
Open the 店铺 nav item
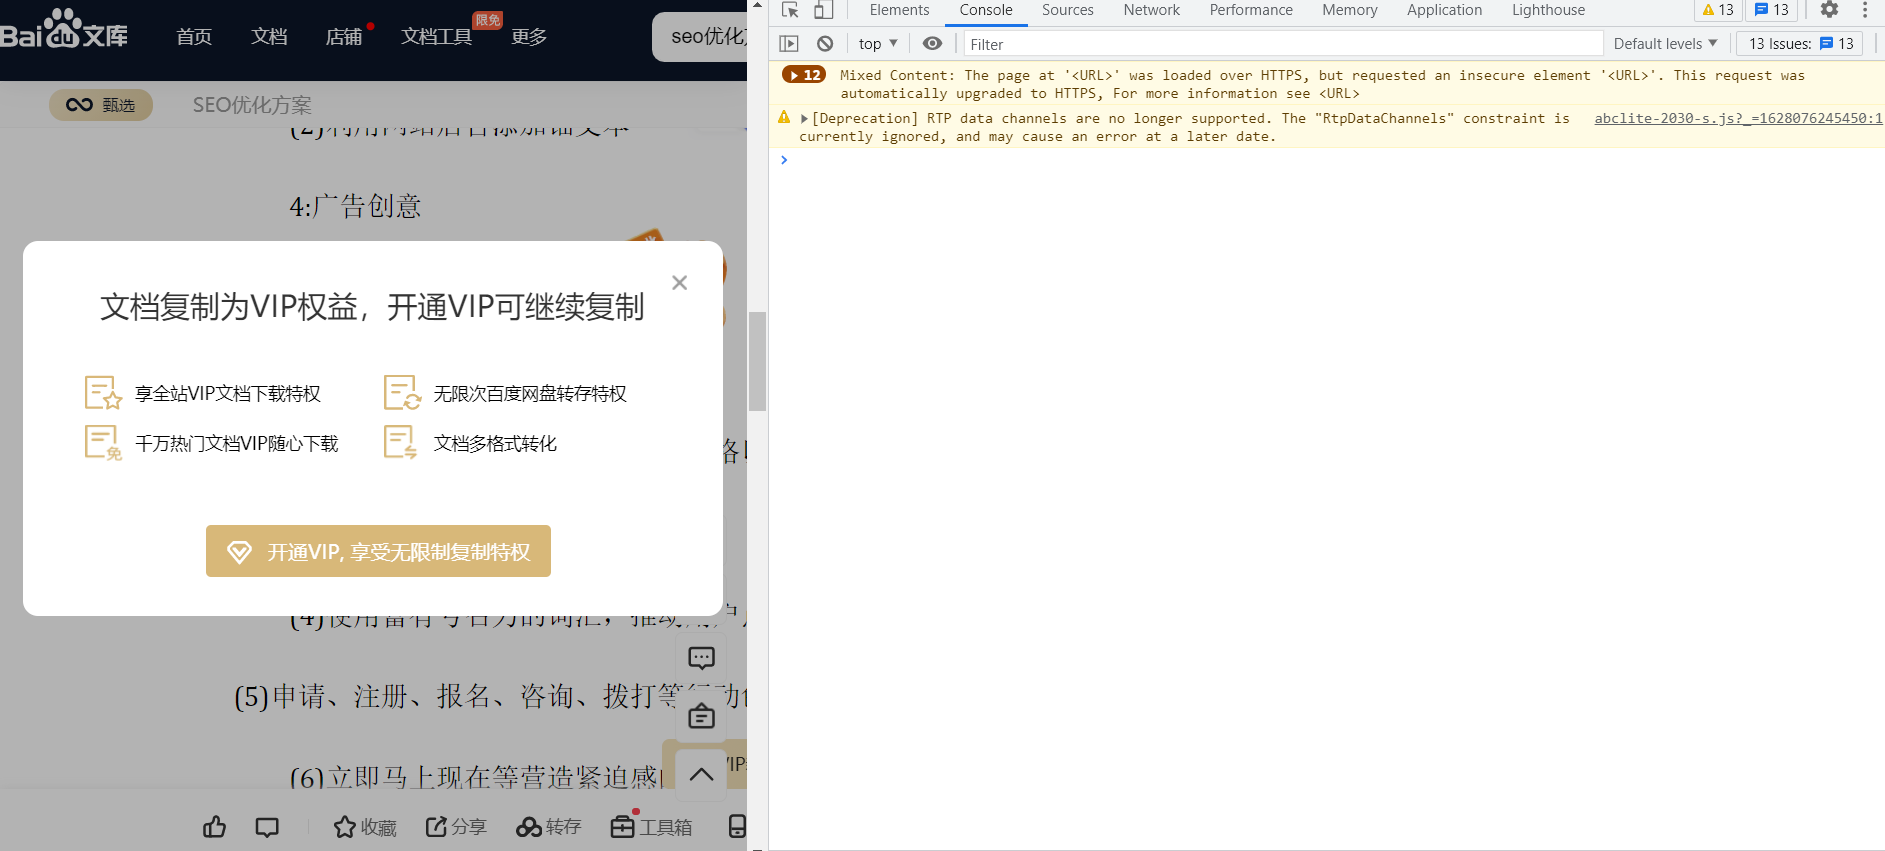[344, 37]
